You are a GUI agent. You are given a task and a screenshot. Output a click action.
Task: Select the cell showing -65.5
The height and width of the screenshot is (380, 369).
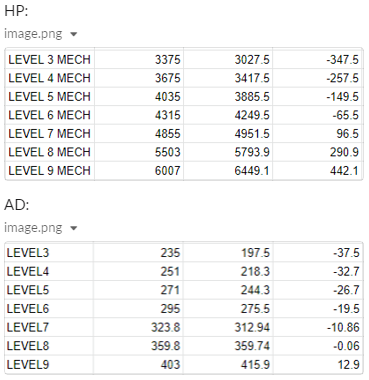pyautogui.click(x=317, y=115)
